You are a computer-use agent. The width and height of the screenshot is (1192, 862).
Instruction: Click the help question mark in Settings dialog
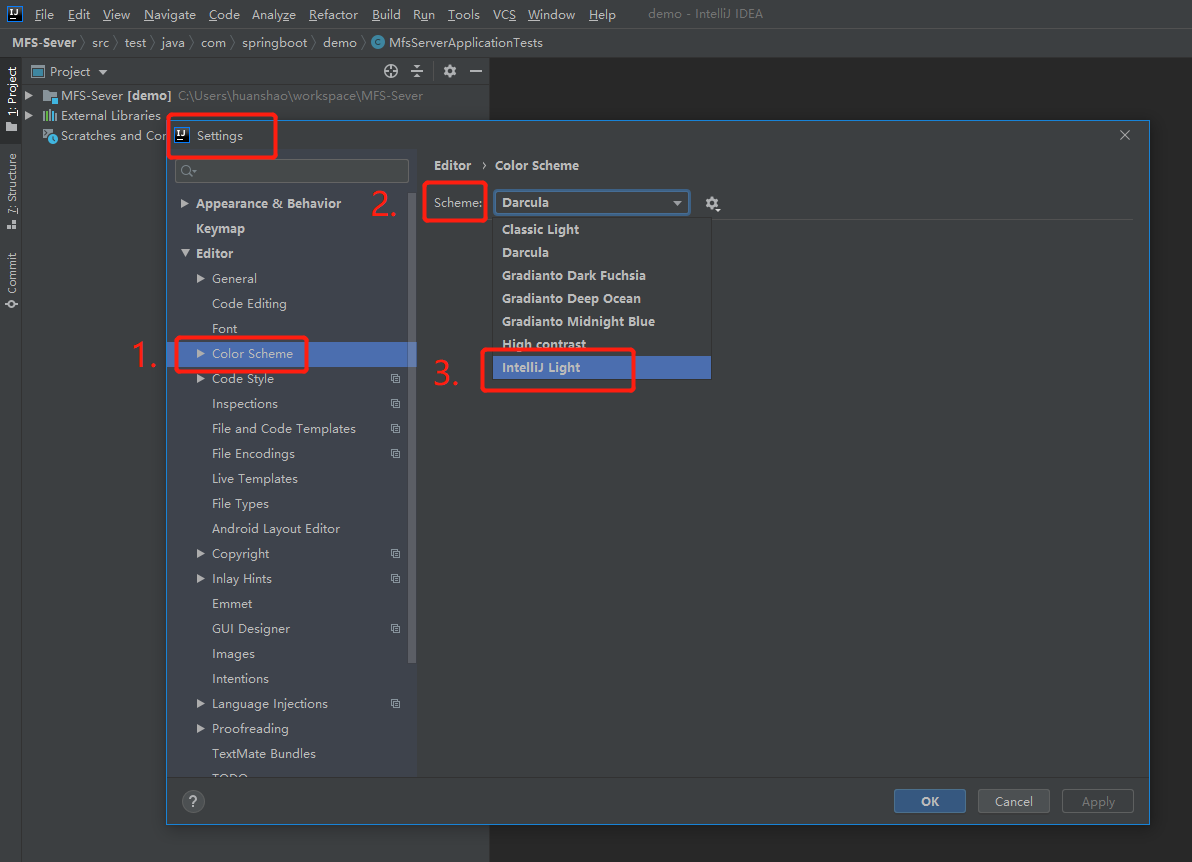[193, 801]
